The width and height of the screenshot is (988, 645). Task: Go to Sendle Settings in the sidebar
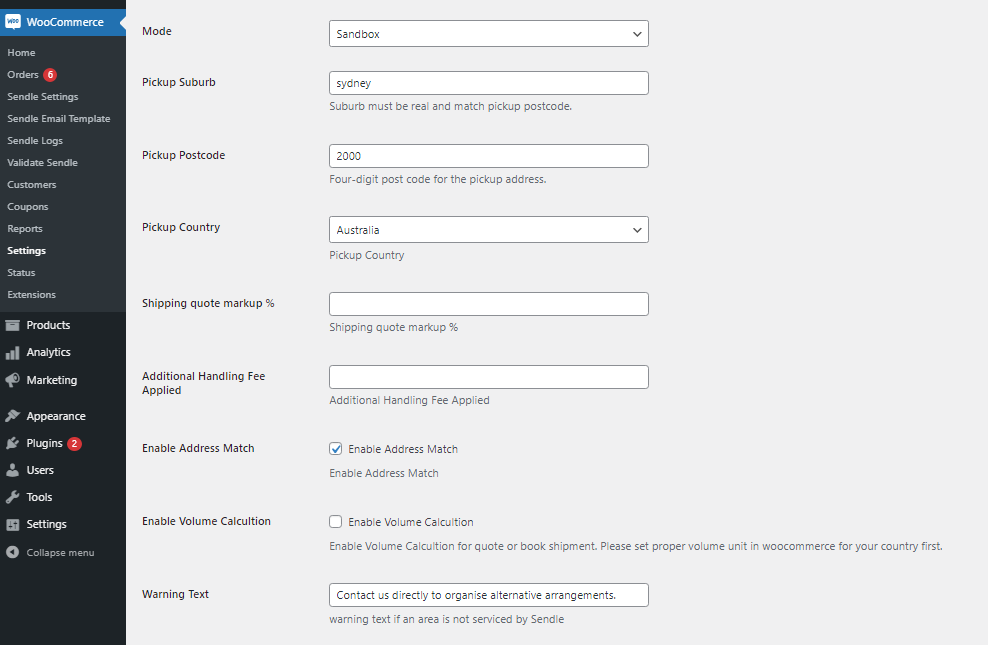[42, 97]
